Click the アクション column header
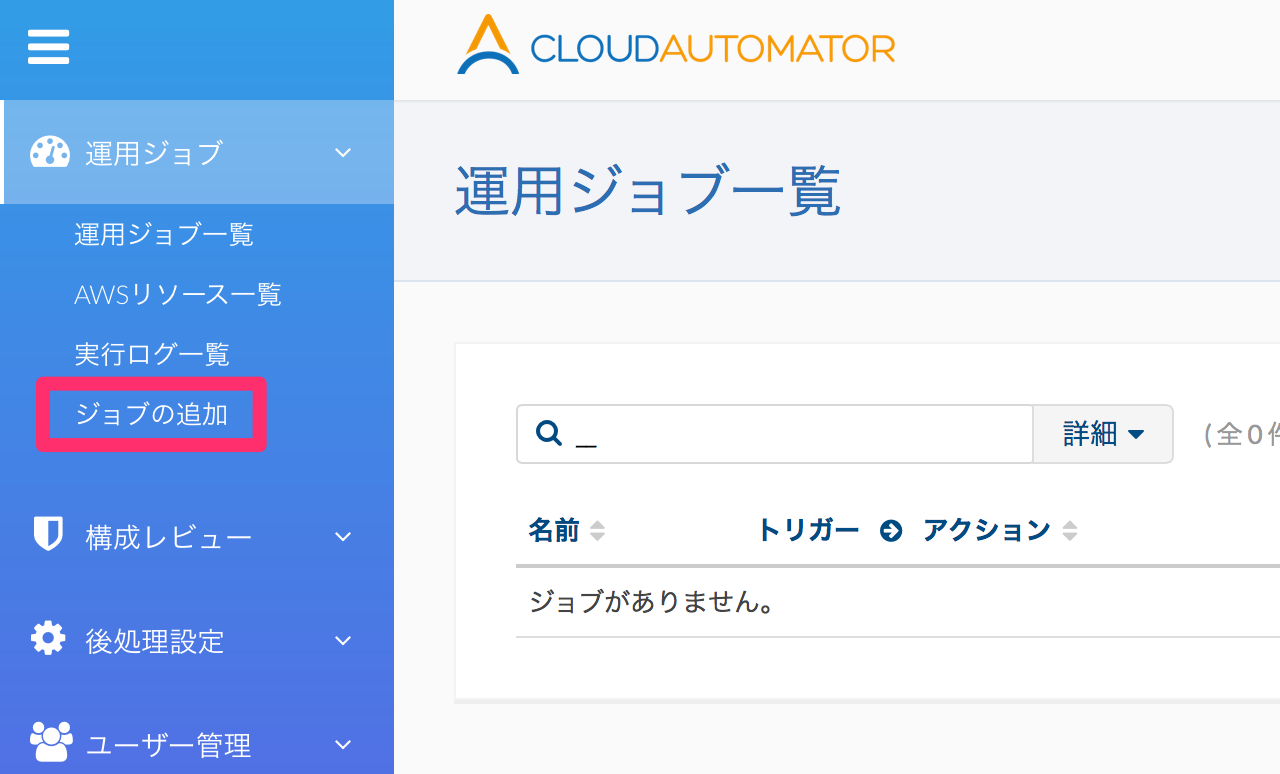This screenshot has width=1280, height=774. tap(986, 531)
